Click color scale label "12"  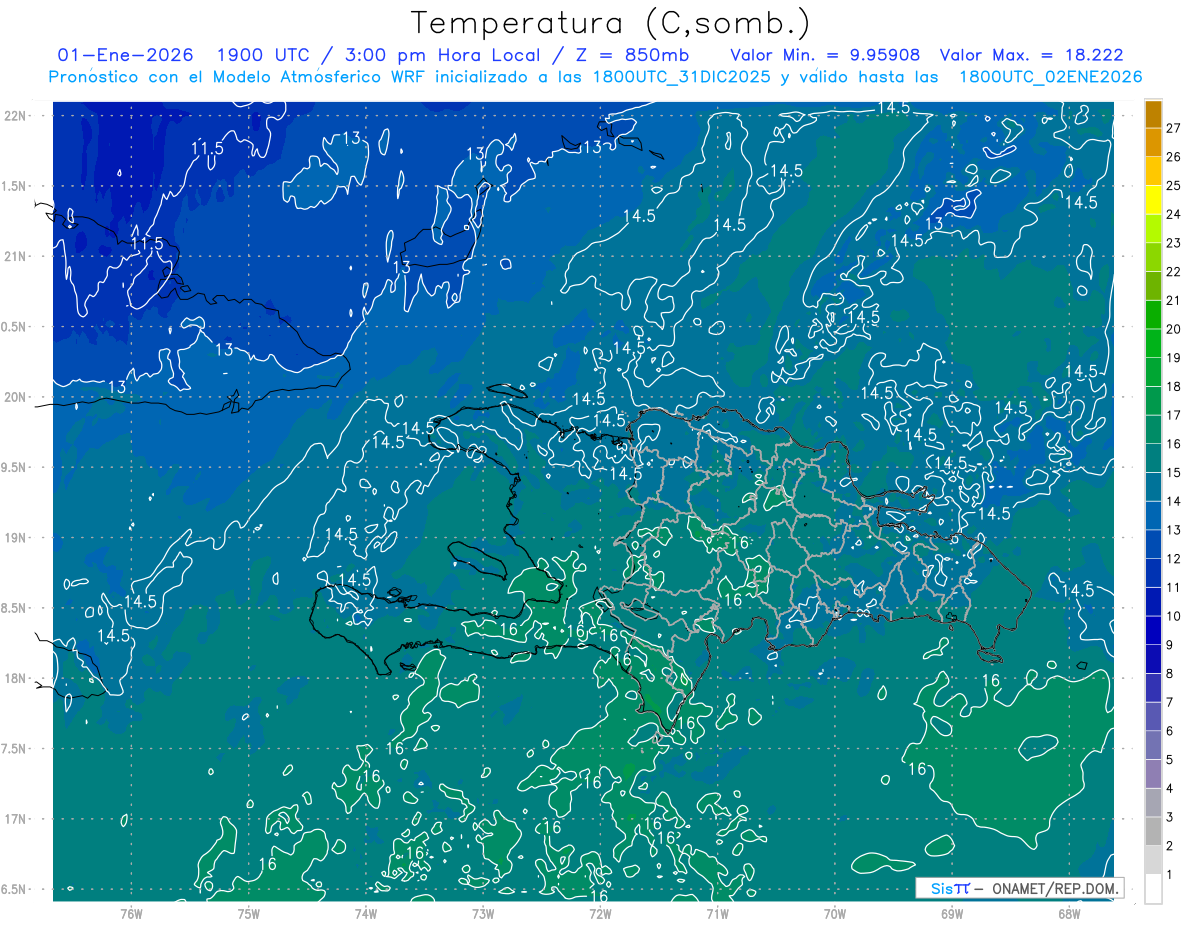pos(1174,559)
